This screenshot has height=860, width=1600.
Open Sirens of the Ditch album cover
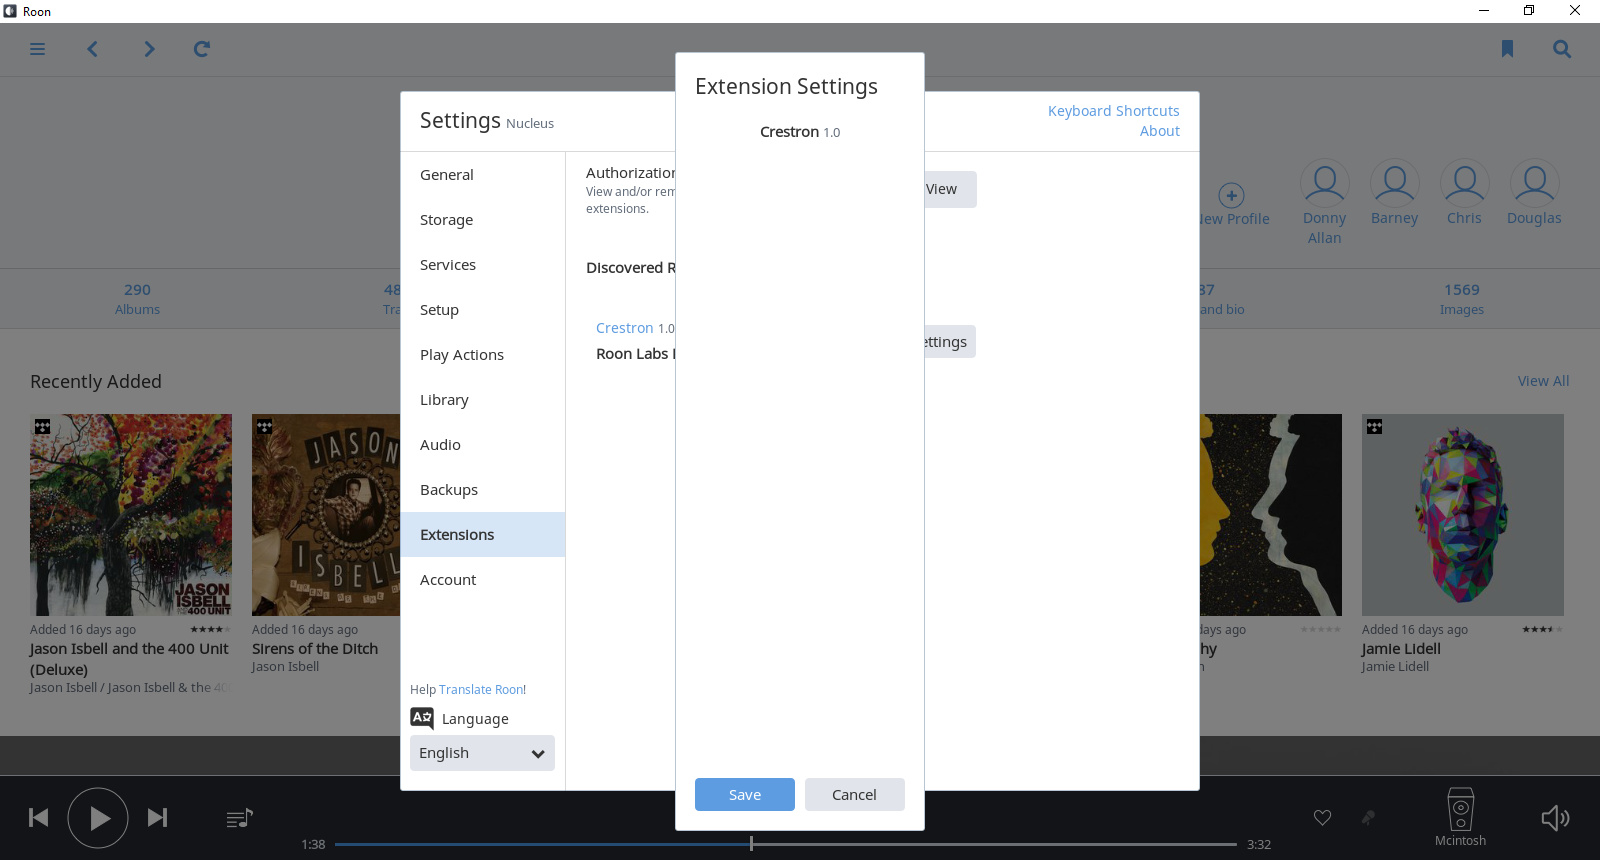[326, 515]
